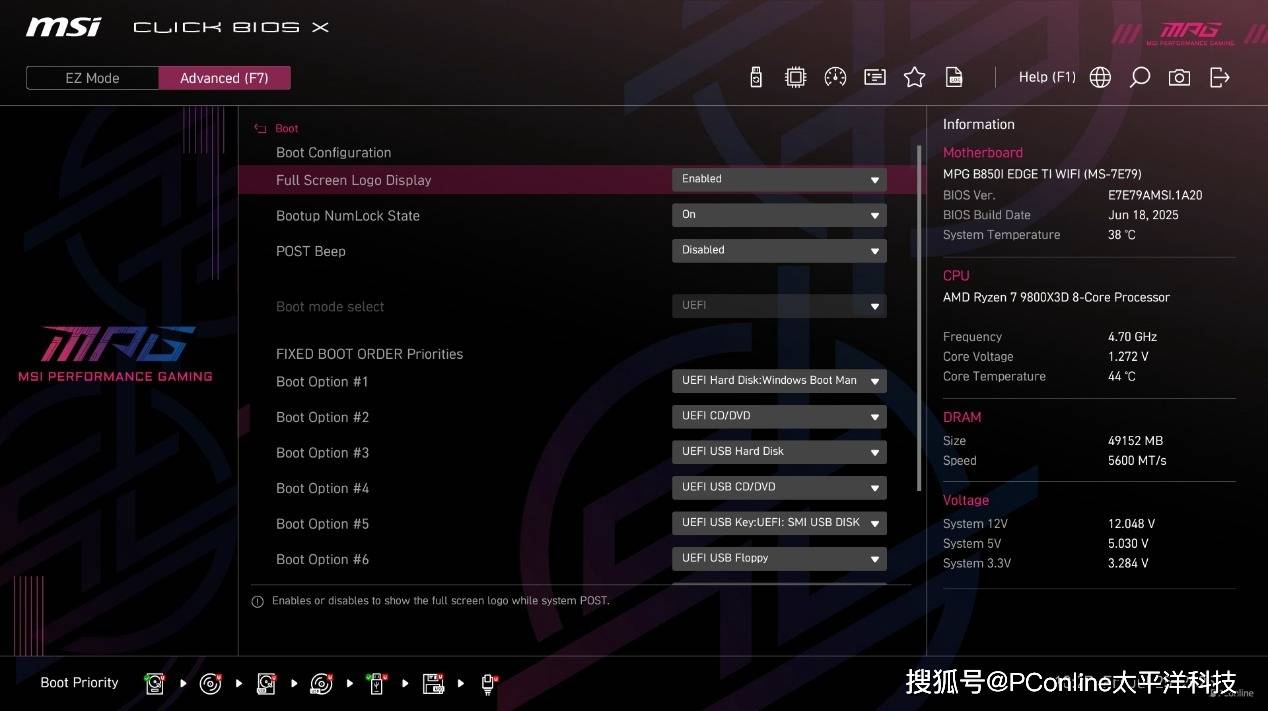The width and height of the screenshot is (1268, 711).
Task: Click the info icon beside help description
Action: (257, 601)
